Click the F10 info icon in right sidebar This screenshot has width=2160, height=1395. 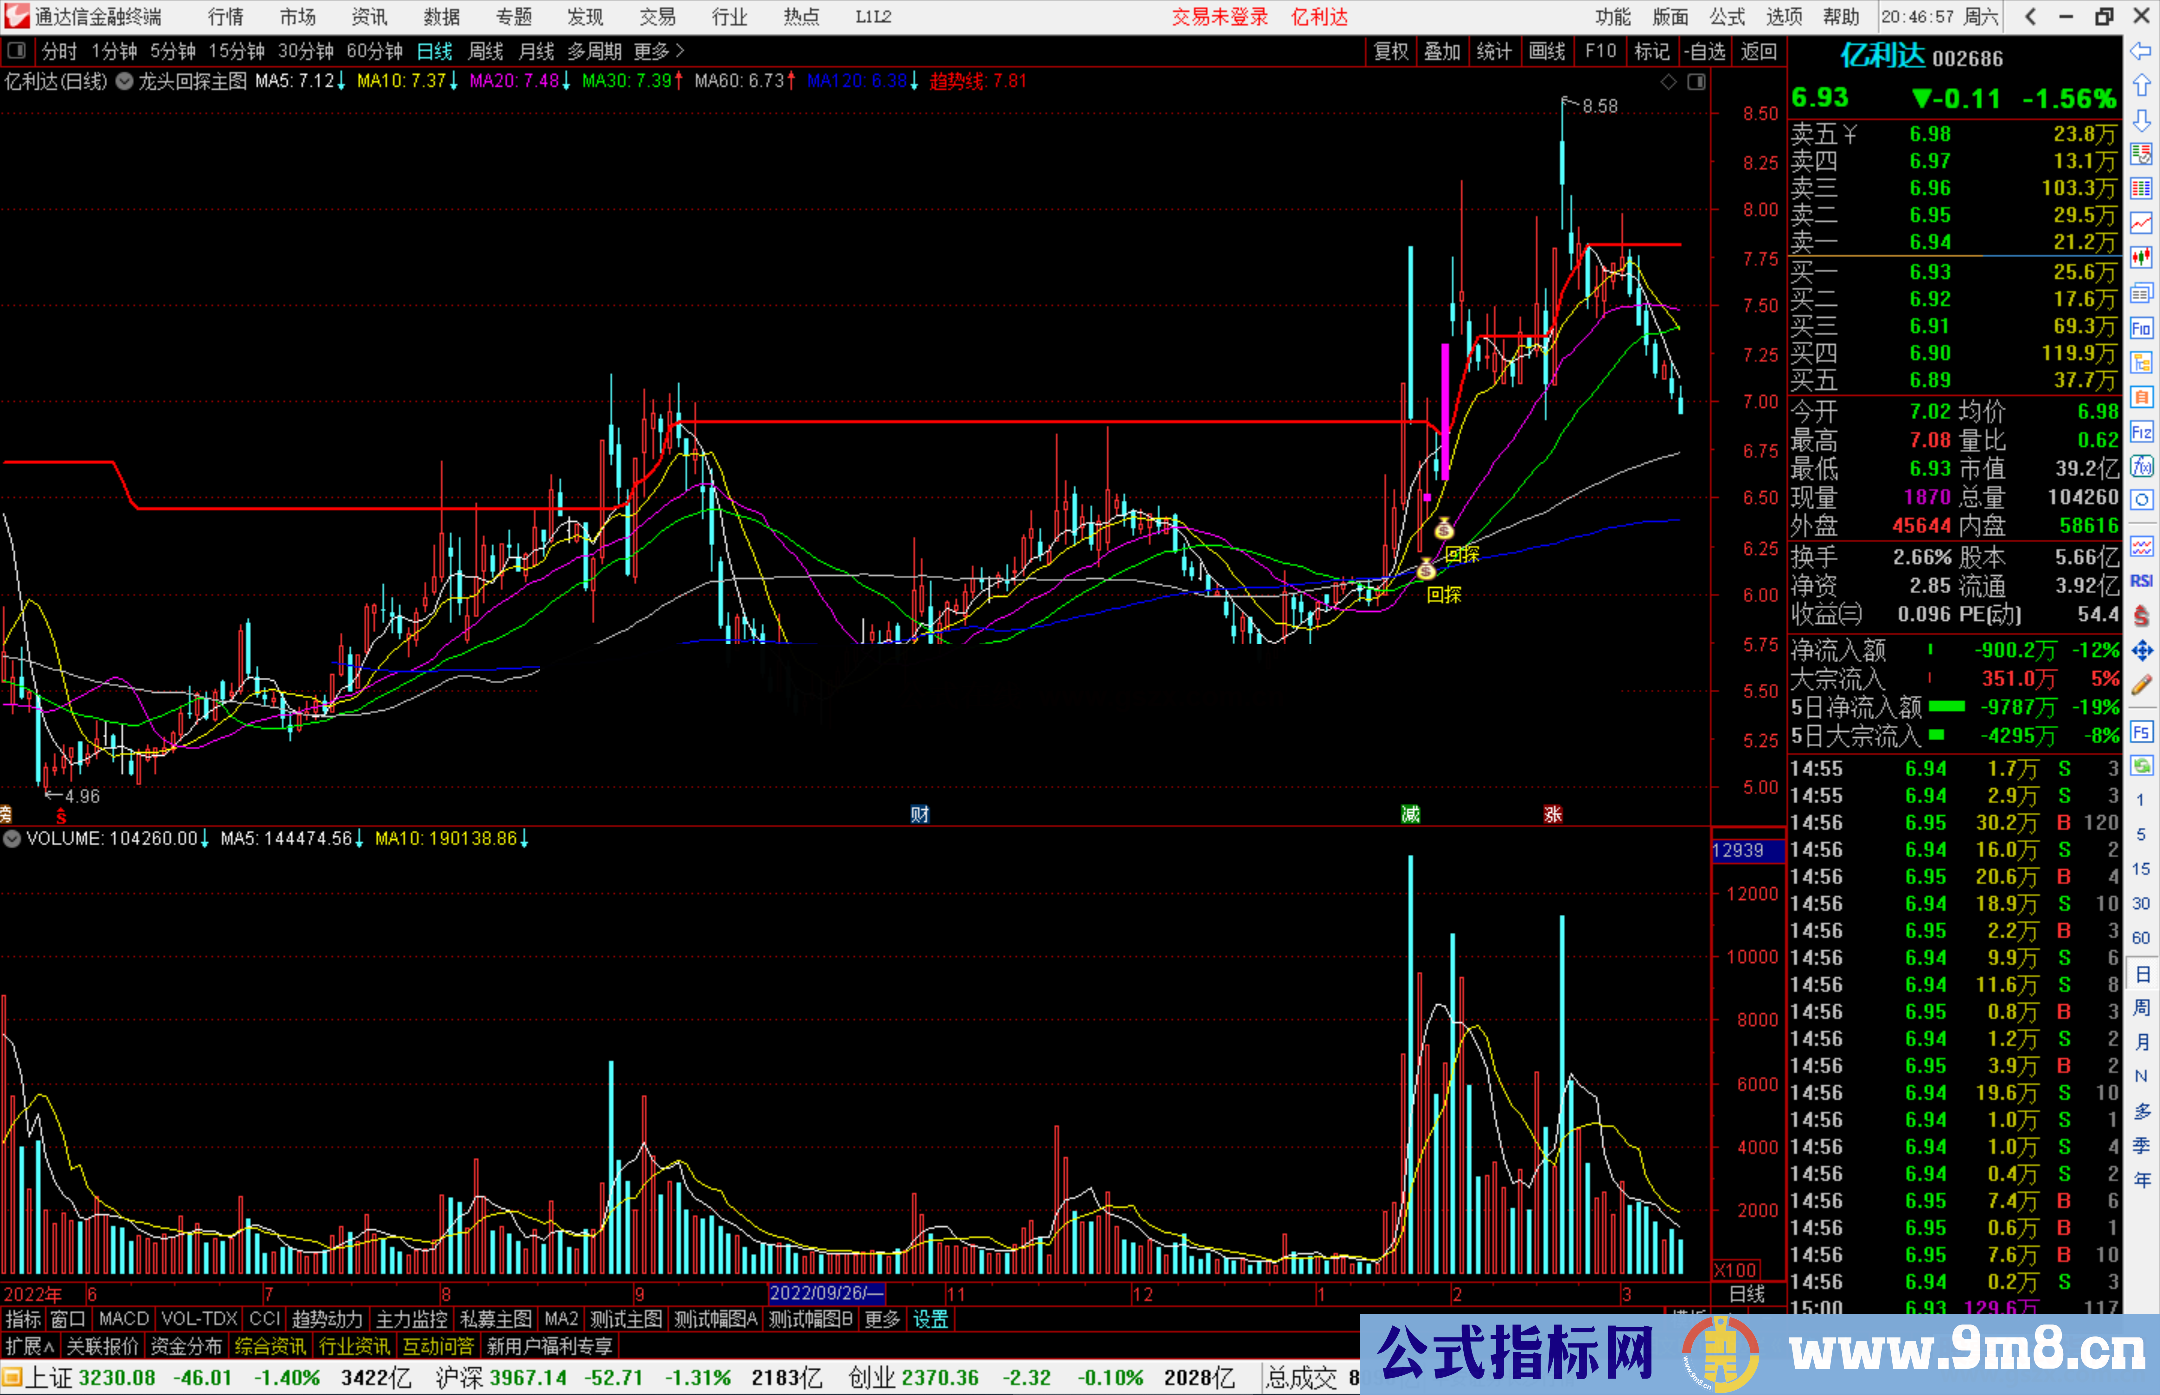tap(2141, 328)
